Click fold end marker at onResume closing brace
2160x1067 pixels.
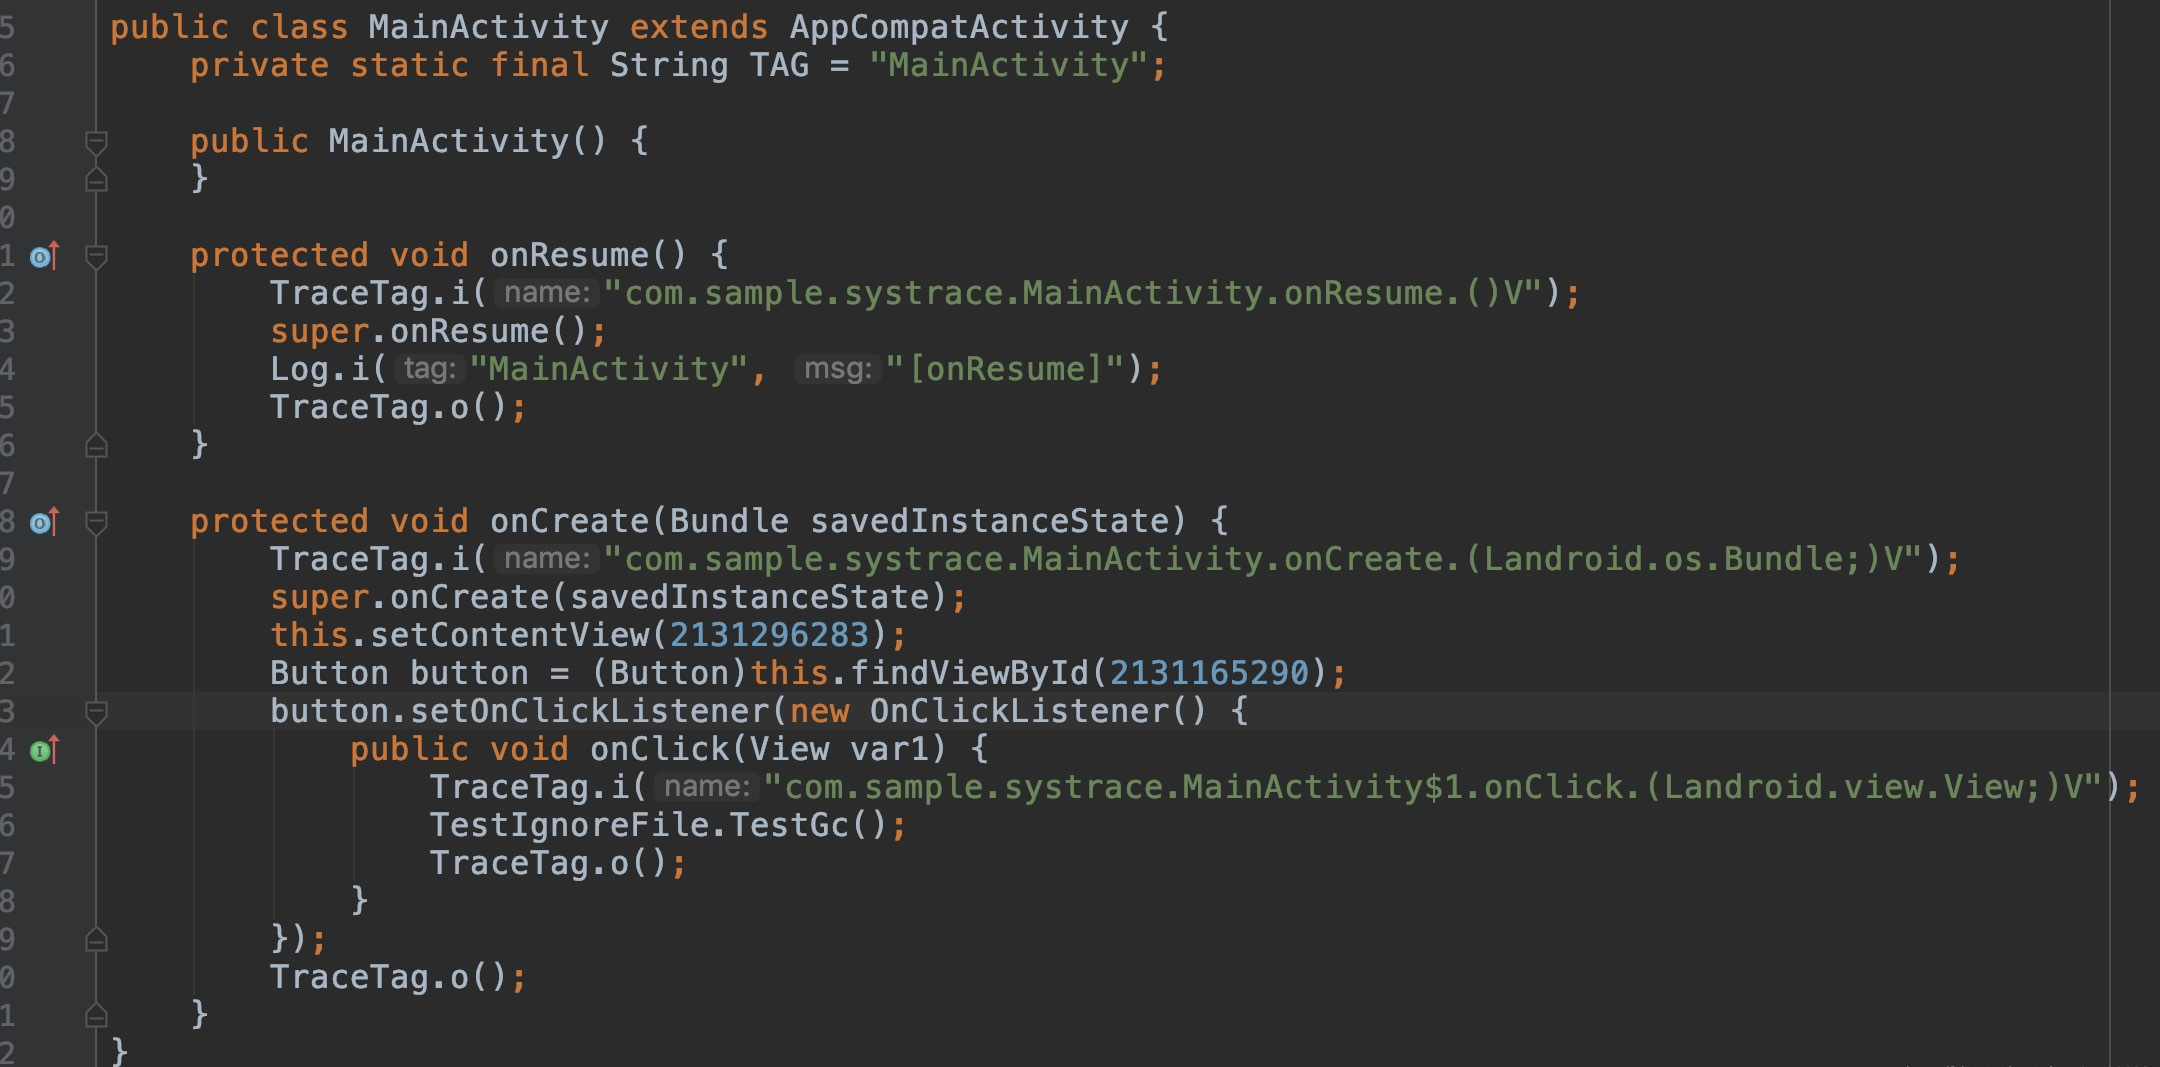pos(96,445)
